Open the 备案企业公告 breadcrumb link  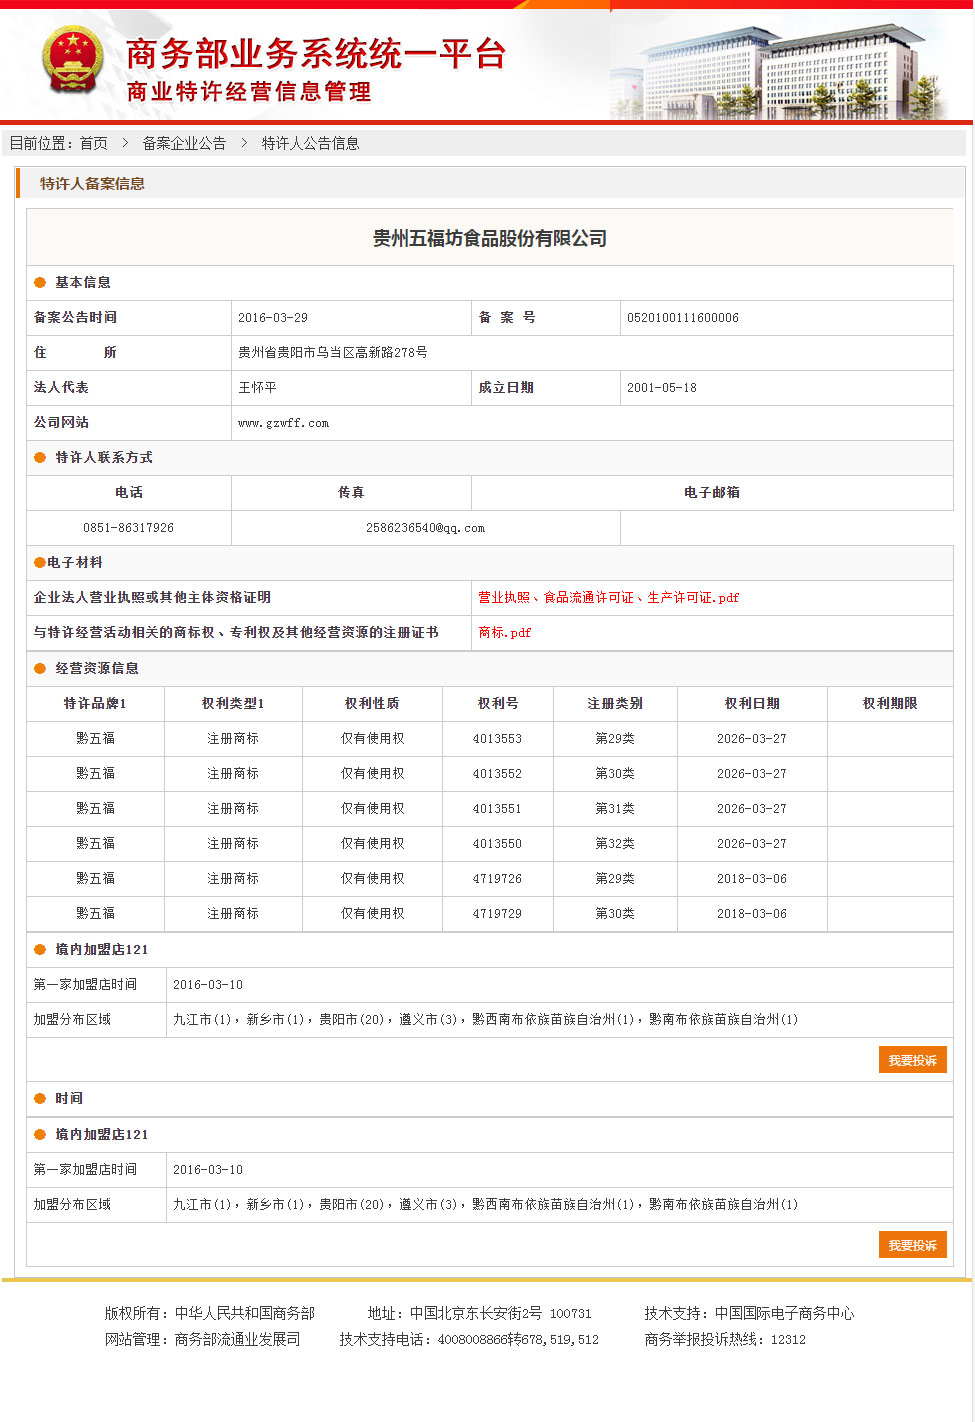(184, 143)
